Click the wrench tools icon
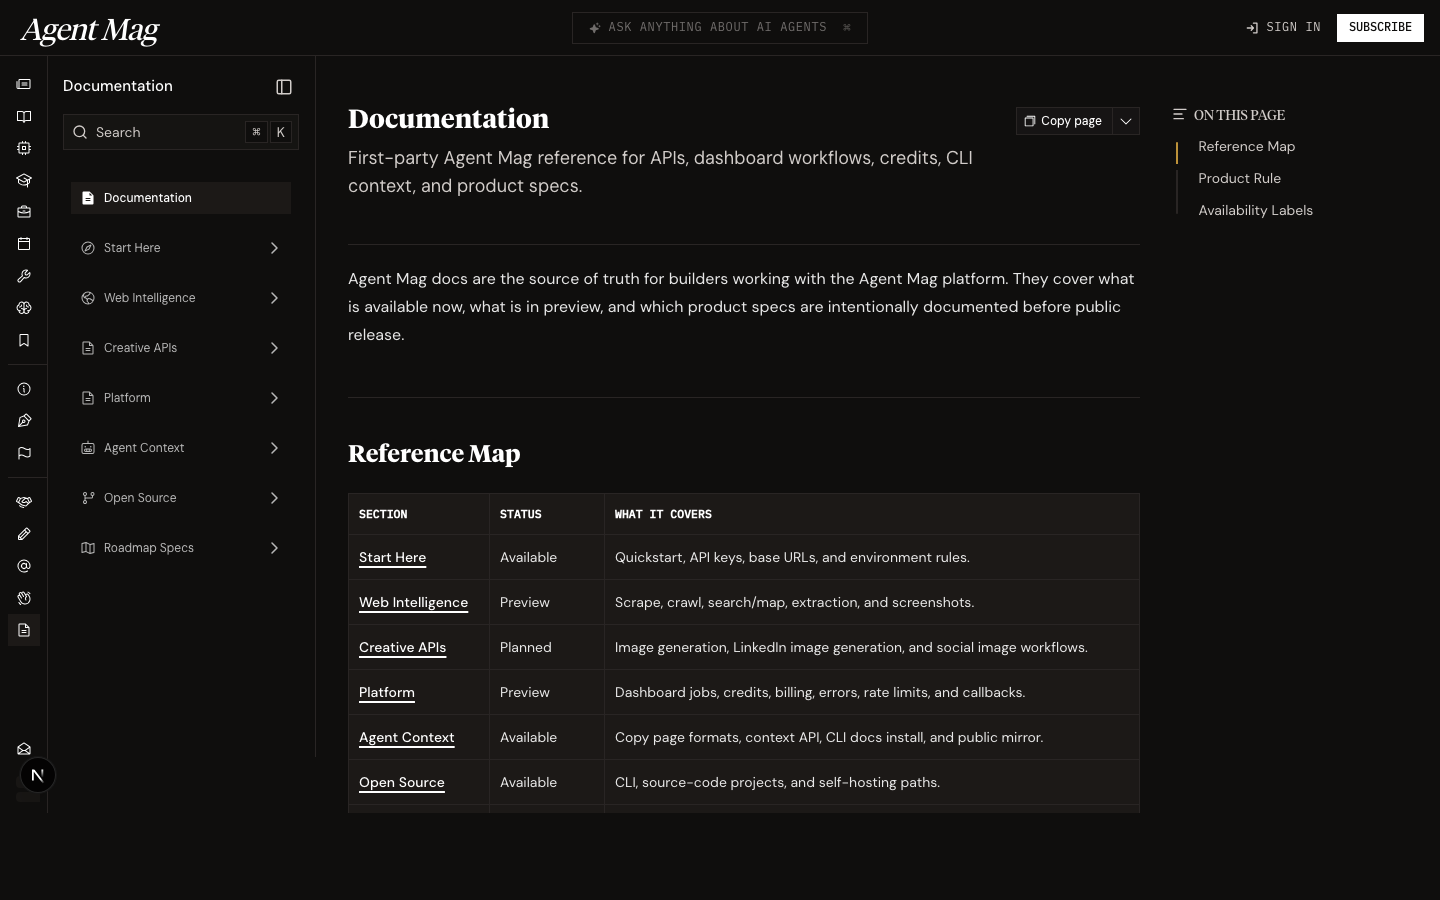1440x900 pixels. [x=24, y=276]
